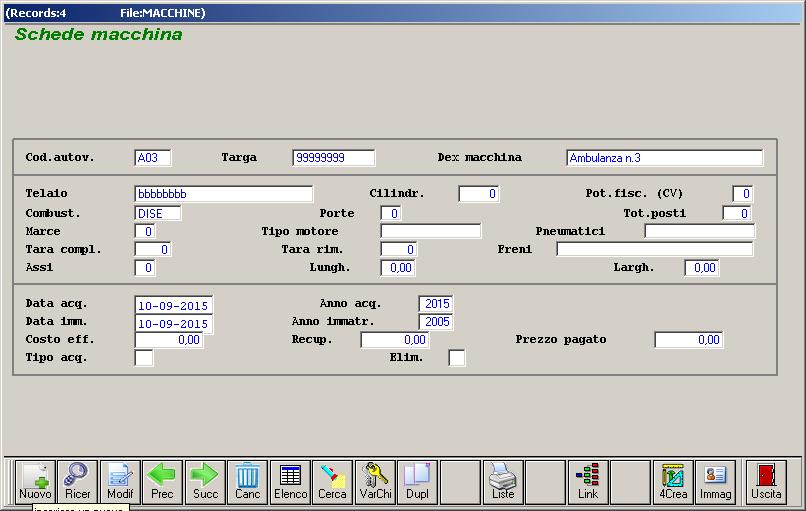Click the Marce field

point(145,231)
